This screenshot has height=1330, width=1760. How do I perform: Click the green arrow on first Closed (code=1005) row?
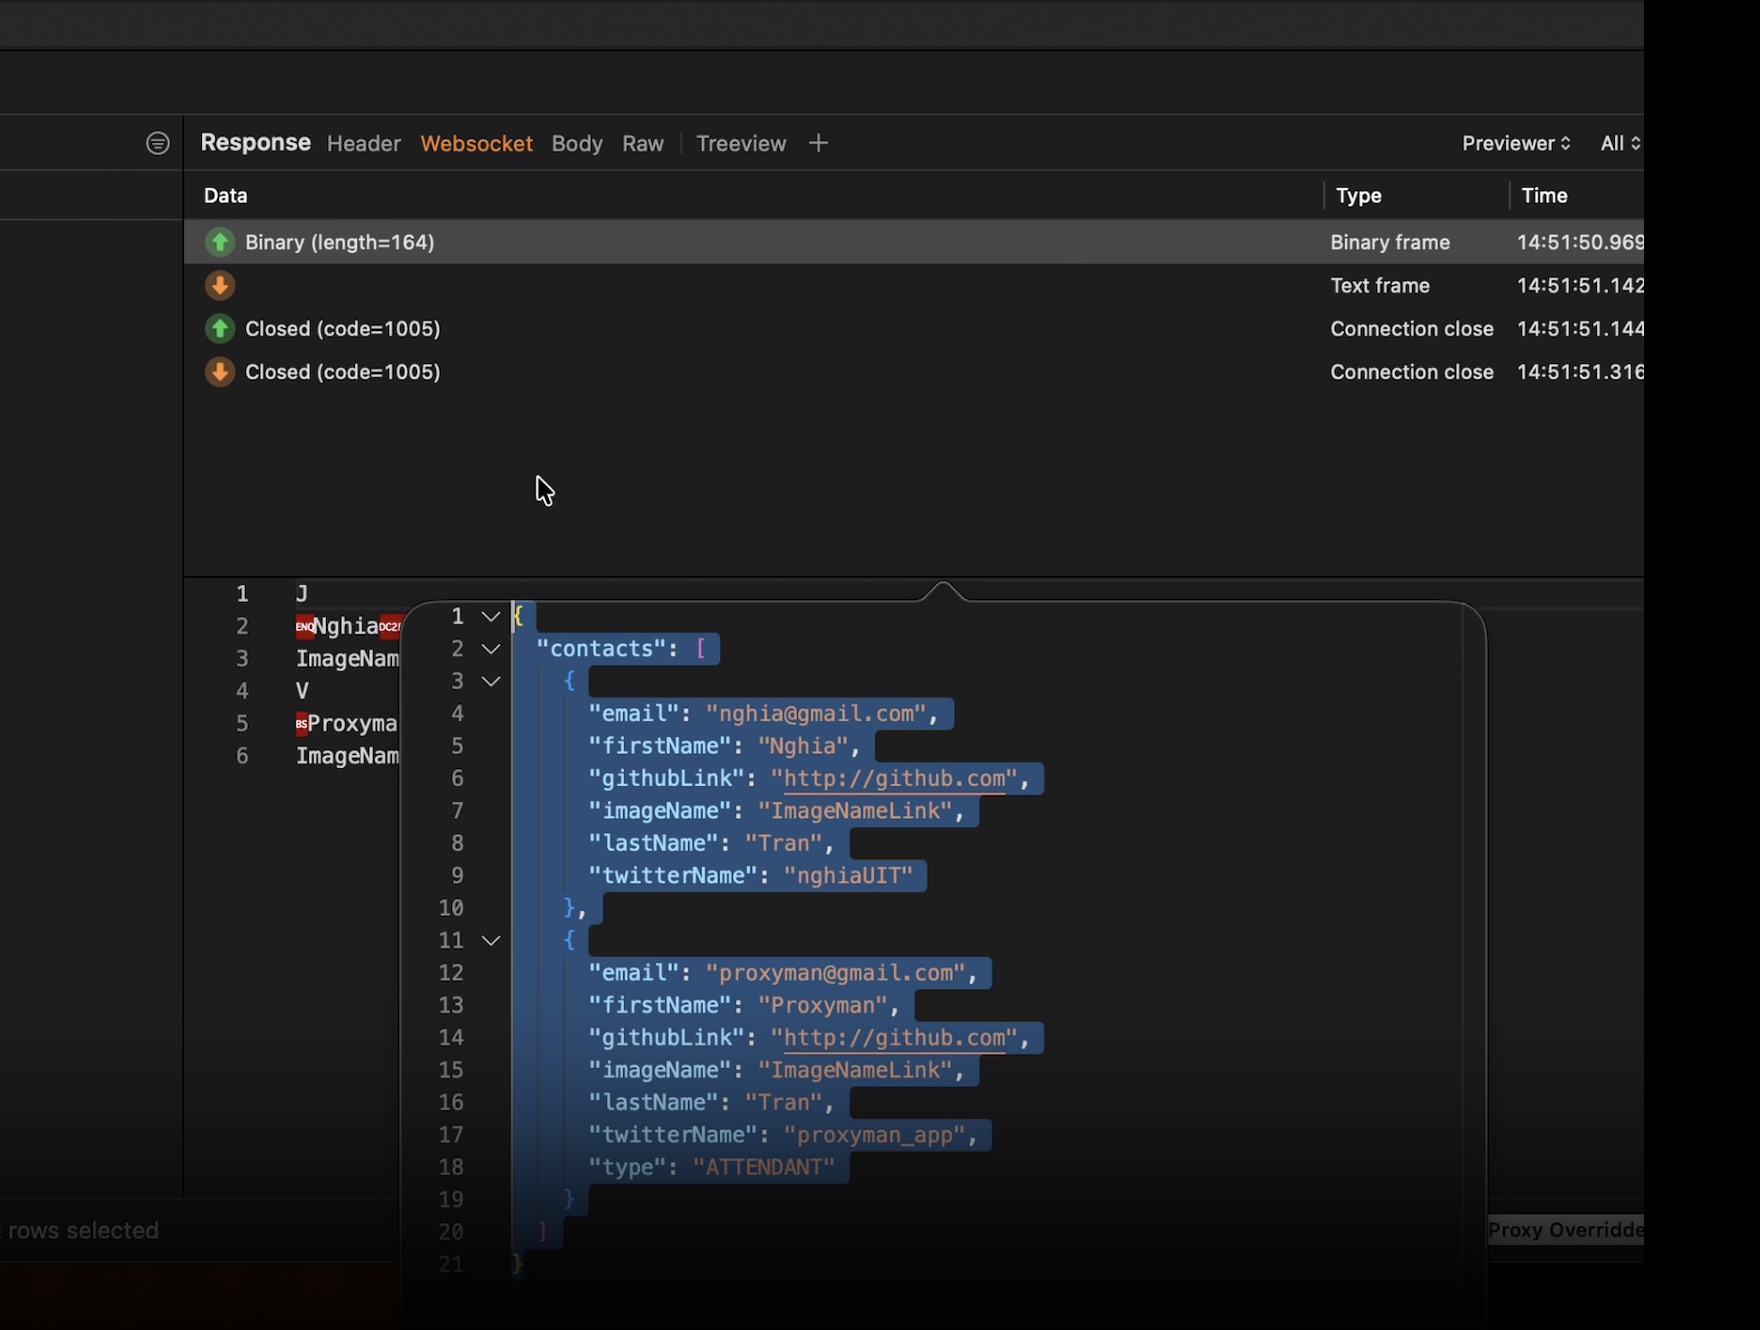click(219, 328)
